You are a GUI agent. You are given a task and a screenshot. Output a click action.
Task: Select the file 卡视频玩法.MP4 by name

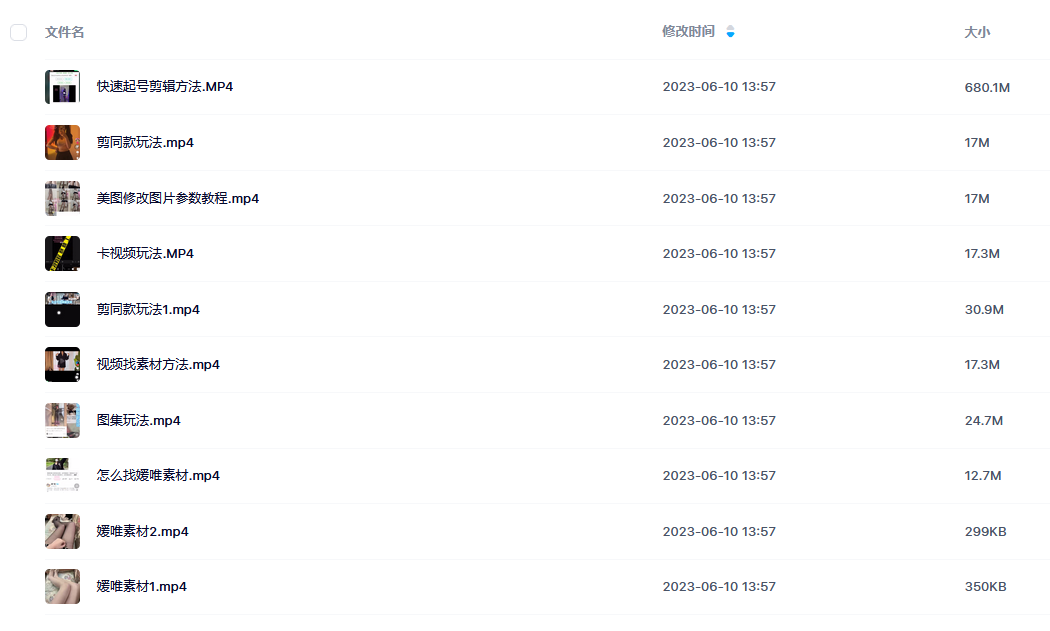point(145,254)
